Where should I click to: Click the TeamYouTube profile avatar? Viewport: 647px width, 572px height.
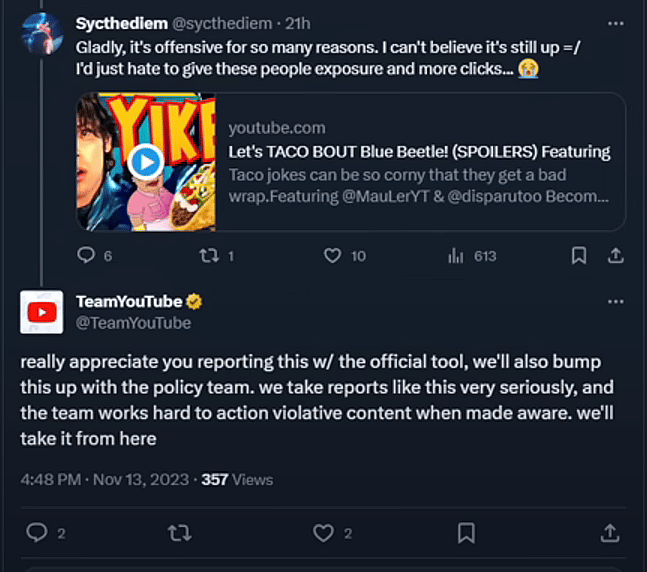point(41,312)
